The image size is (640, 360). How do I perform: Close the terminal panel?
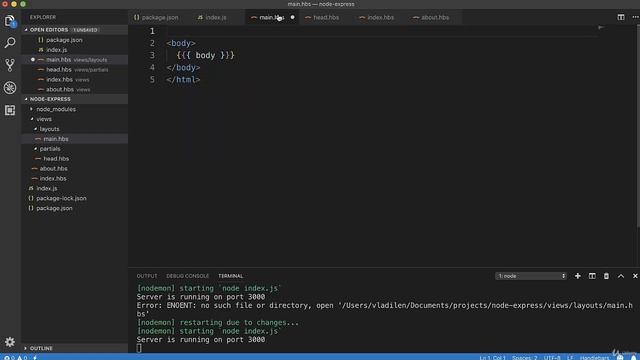(635, 276)
